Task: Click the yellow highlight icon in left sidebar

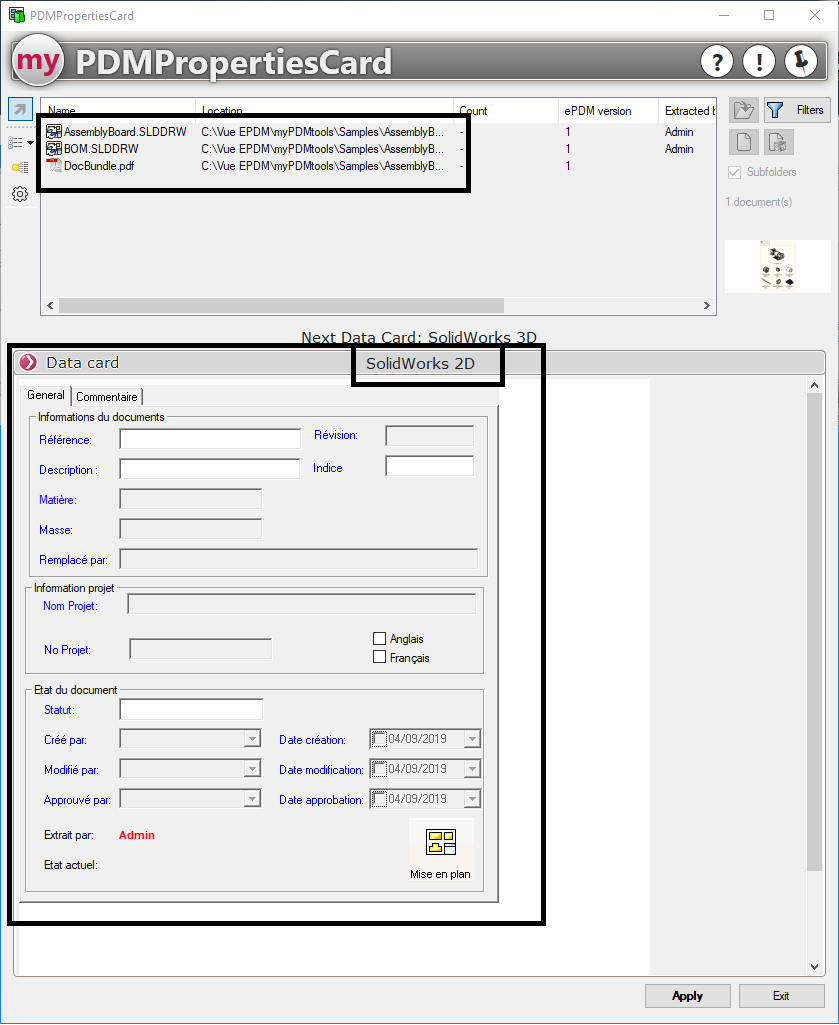Action: pos(19,168)
